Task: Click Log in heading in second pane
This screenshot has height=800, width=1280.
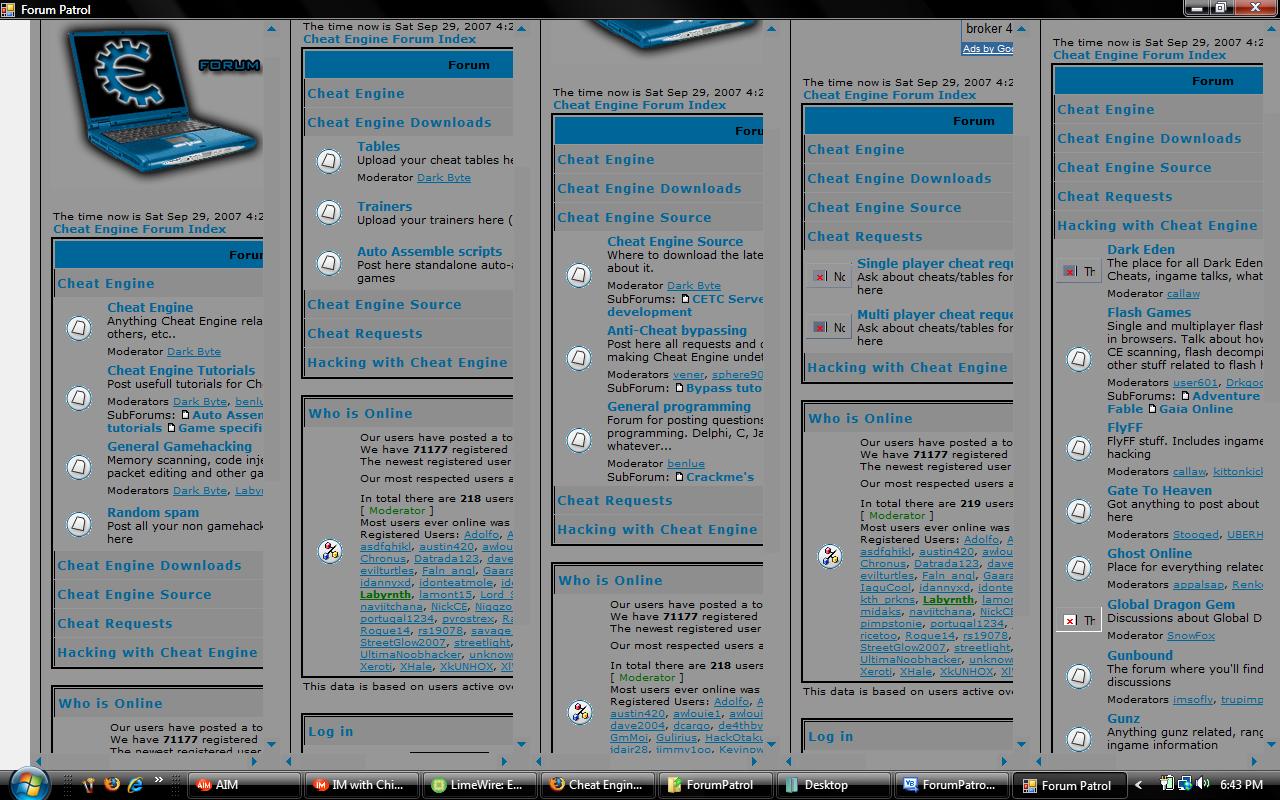Action: pos(331,732)
